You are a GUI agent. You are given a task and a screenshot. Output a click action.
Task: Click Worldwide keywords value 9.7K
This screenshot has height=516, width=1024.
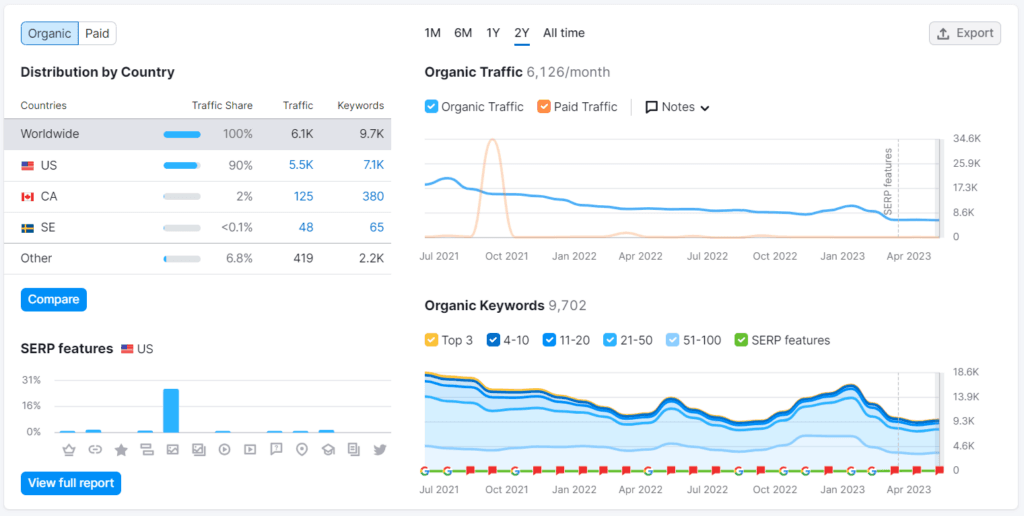[373, 134]
